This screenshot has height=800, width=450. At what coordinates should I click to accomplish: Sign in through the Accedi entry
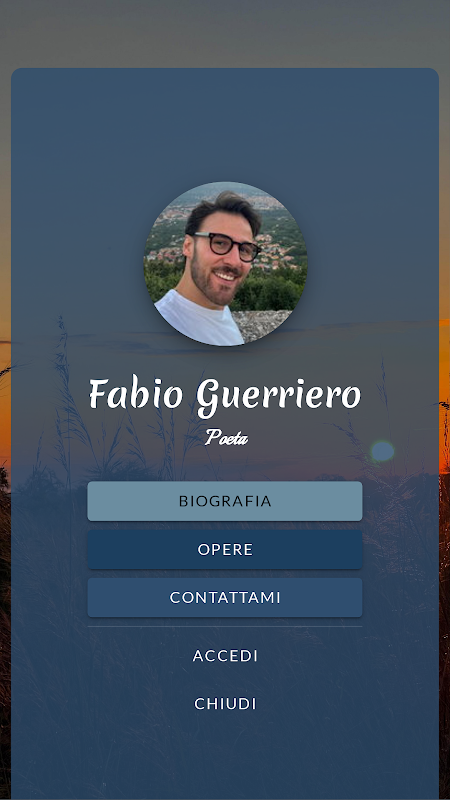(225, 656)
